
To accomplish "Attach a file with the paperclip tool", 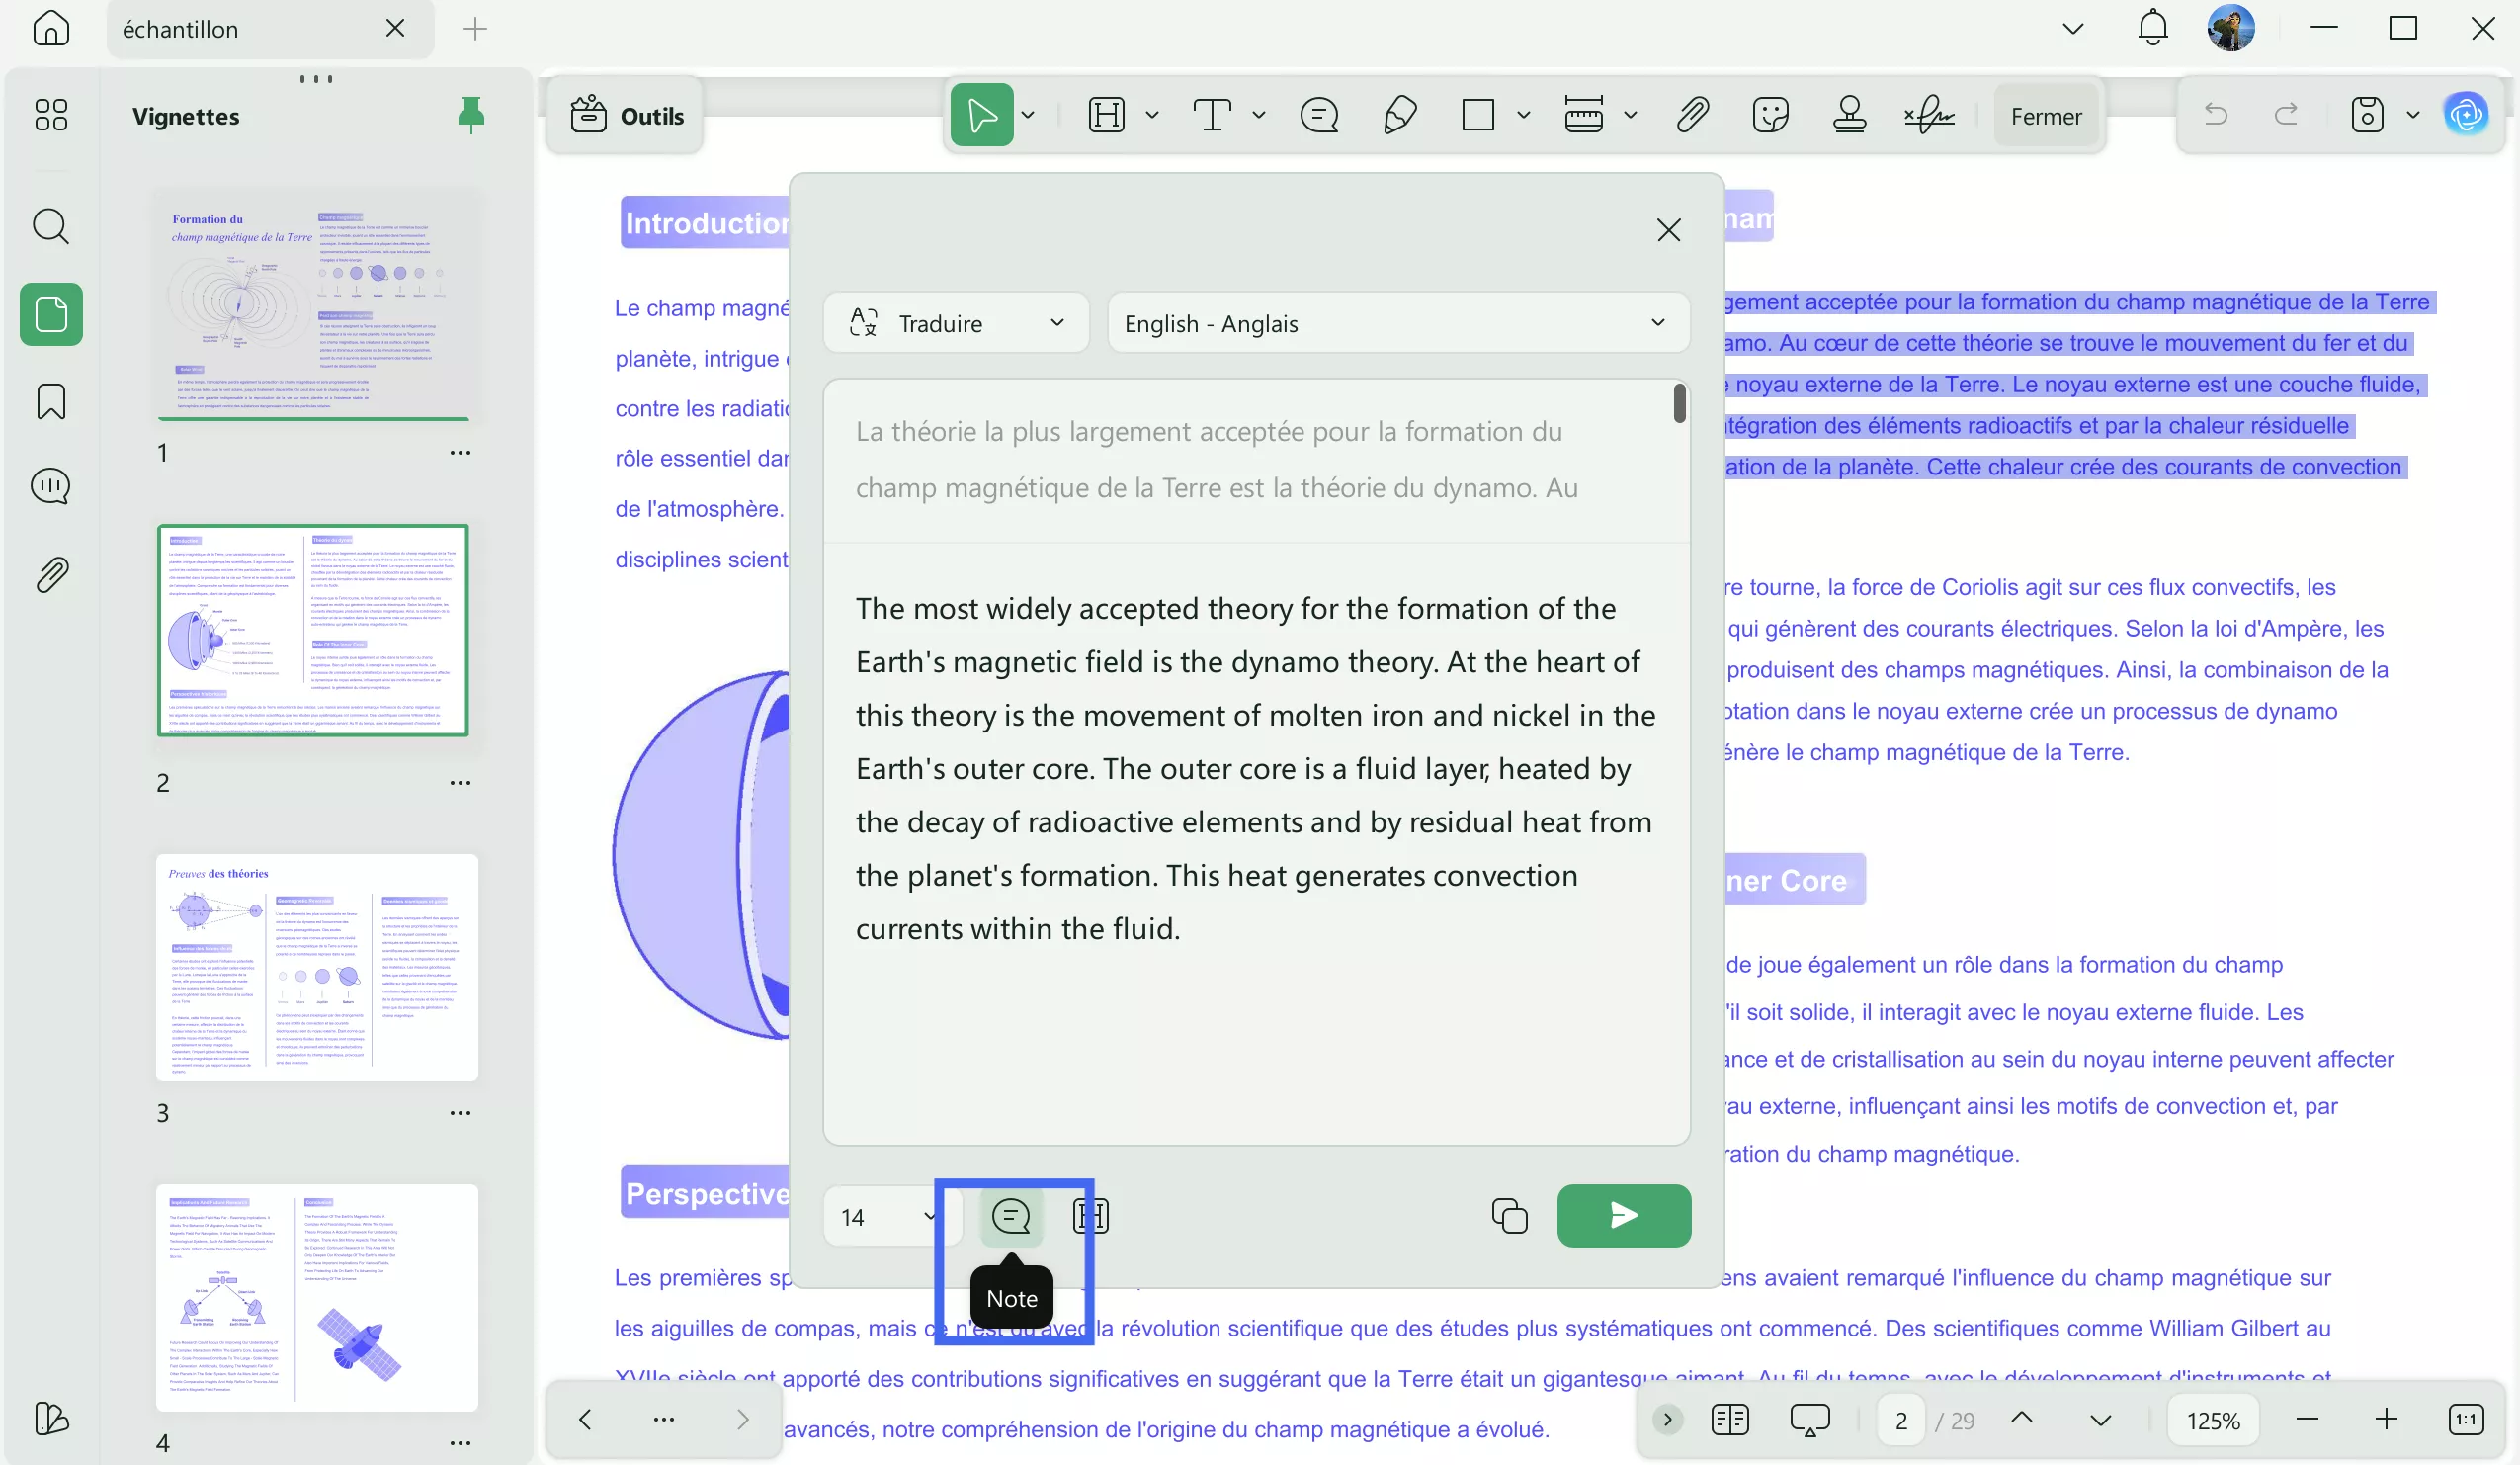I will coord(1691,115).
